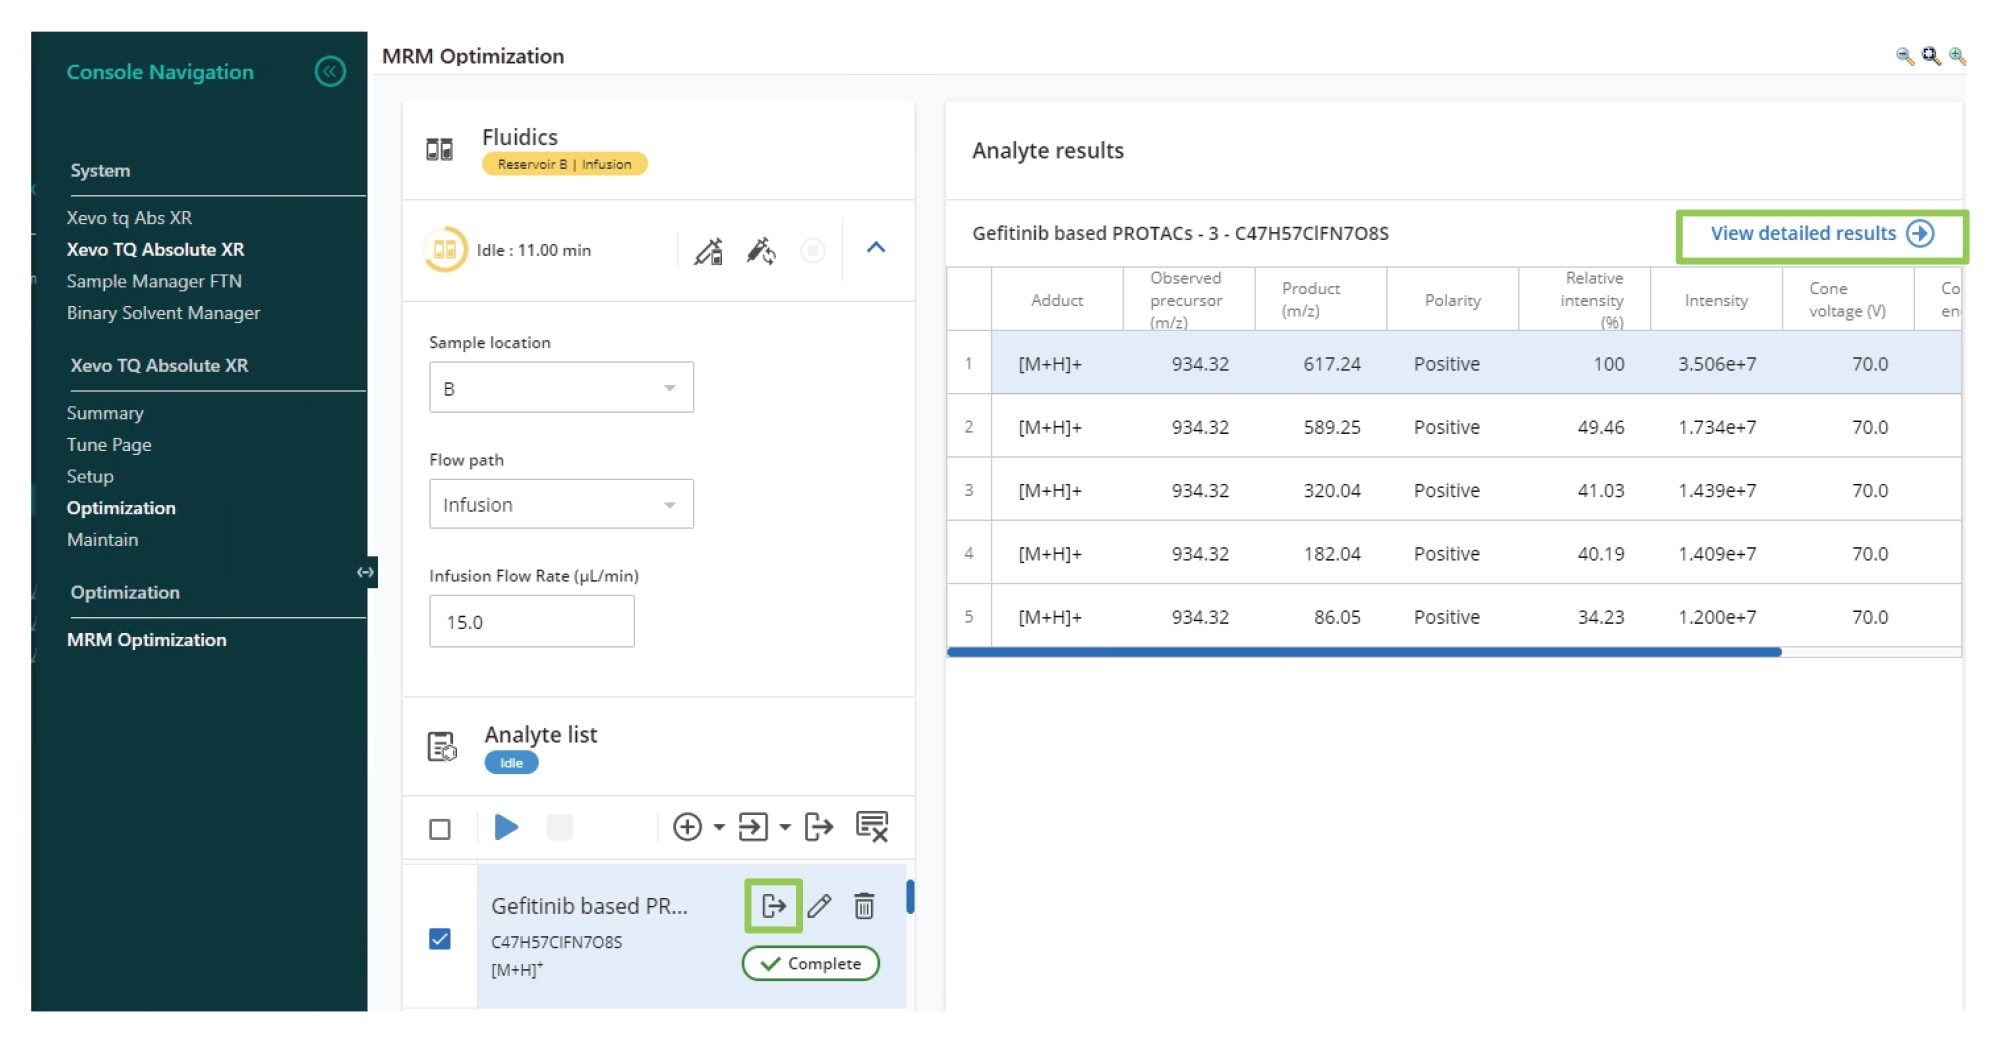The image size is (2000, 1041).
Task: Start the analyte list run
Action: (506, 828)
